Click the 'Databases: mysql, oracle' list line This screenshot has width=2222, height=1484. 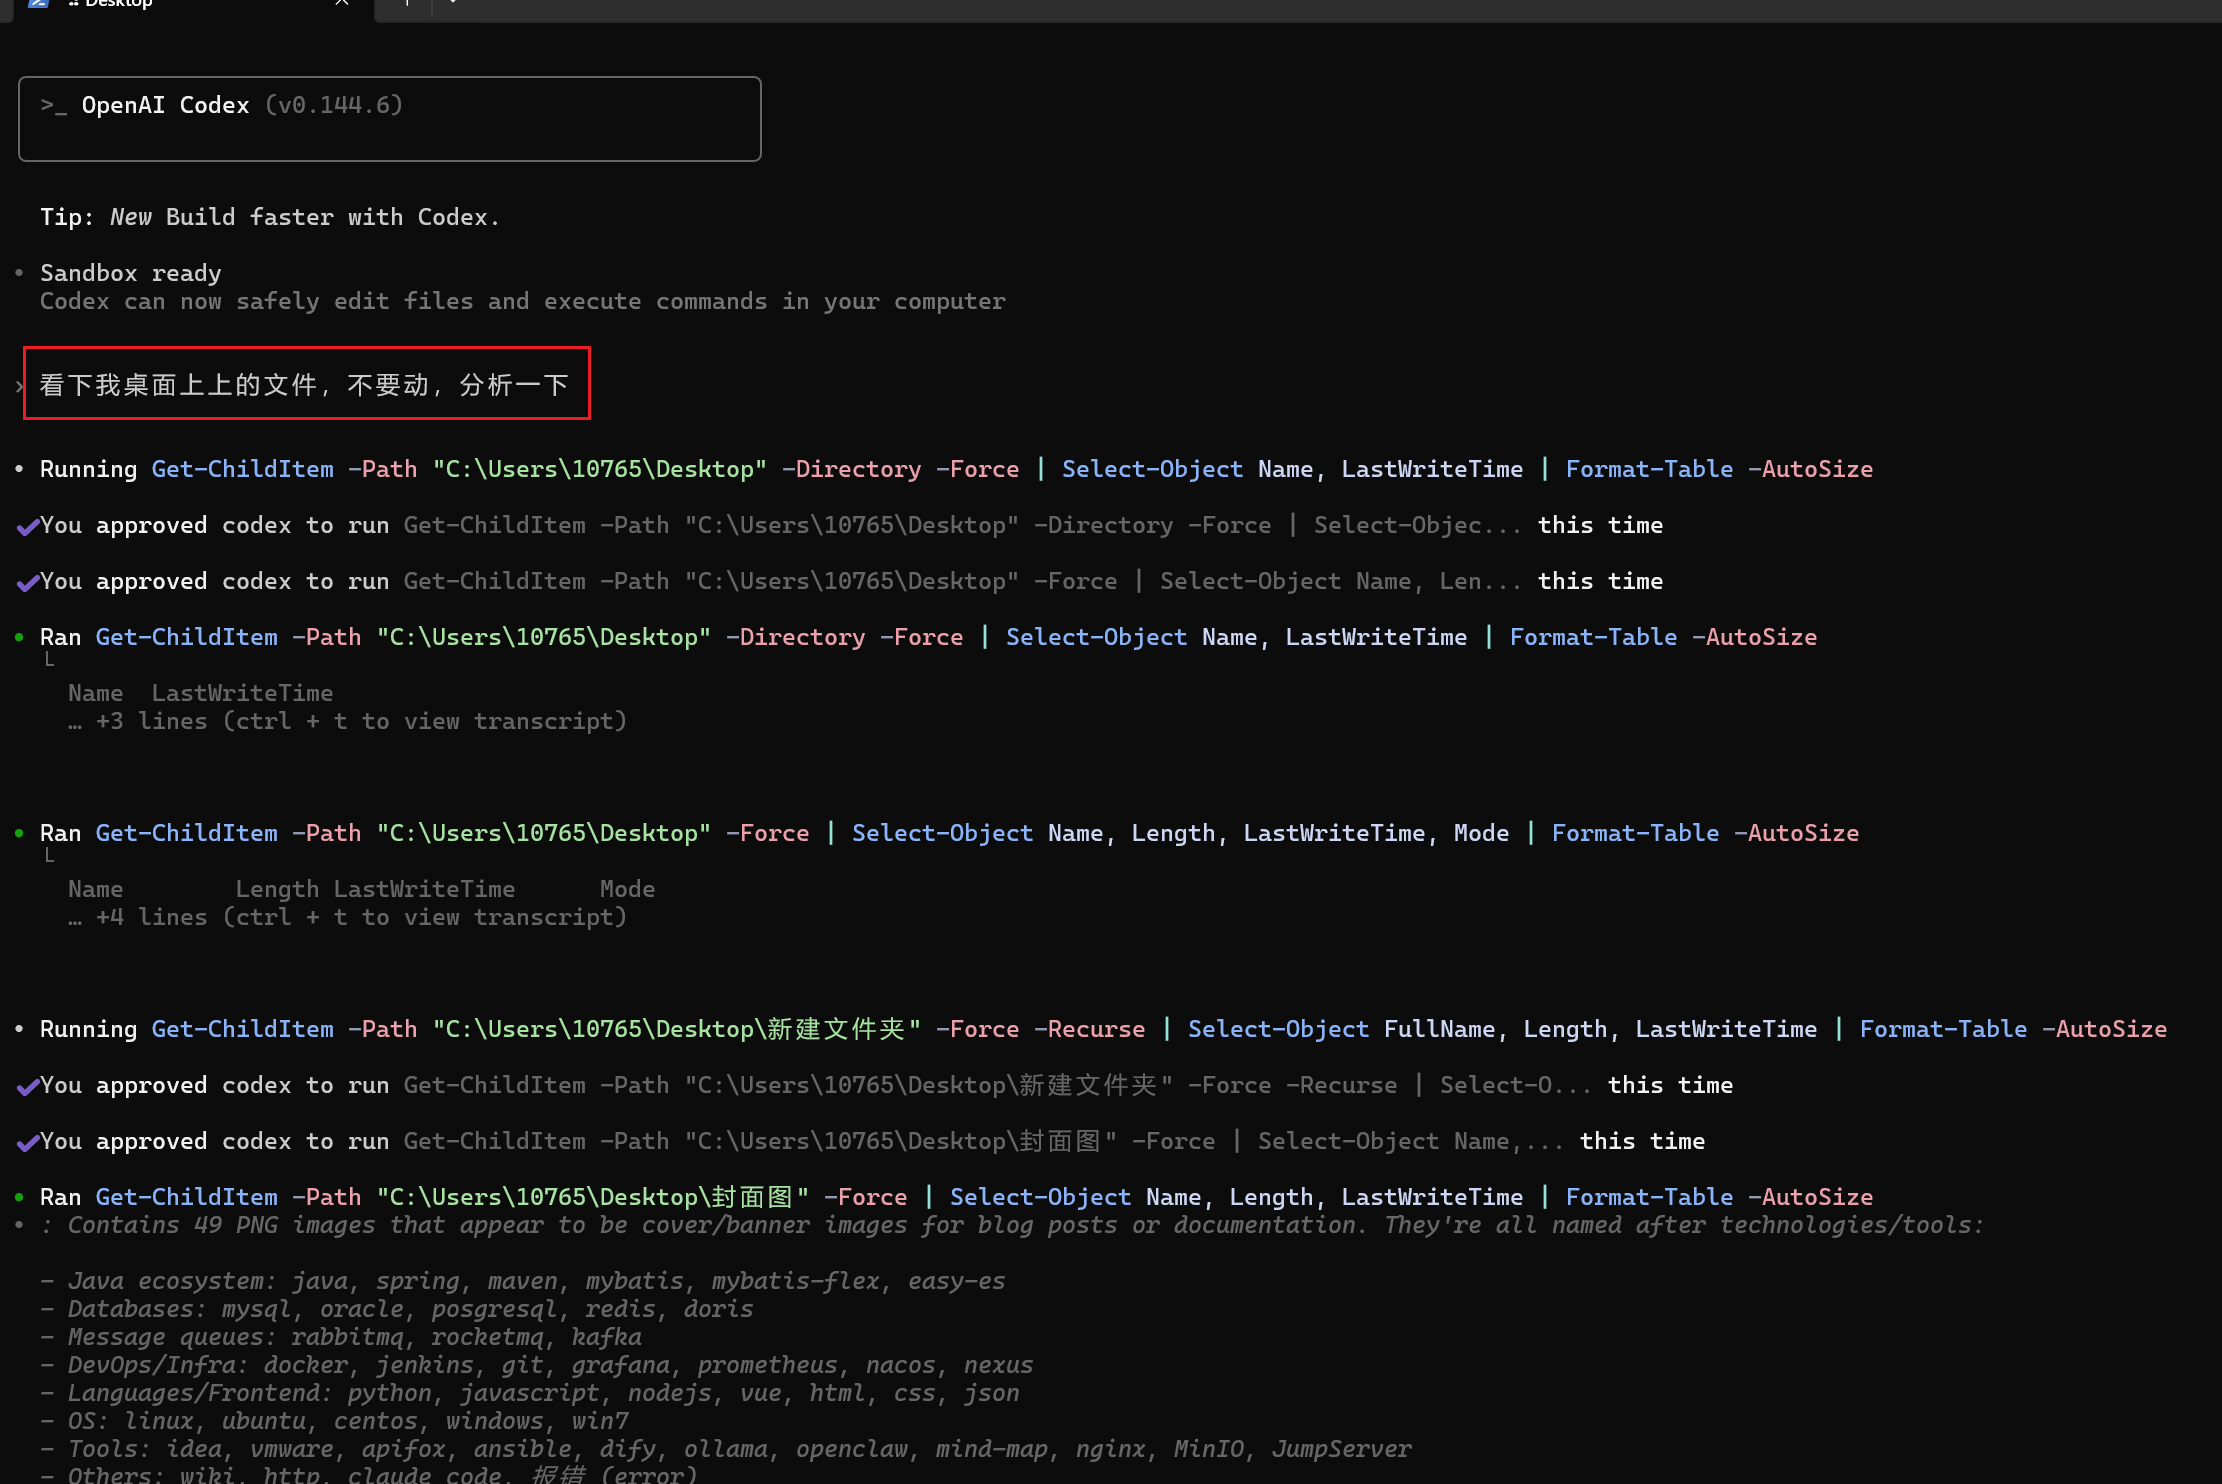click(x=397, y=1309)
